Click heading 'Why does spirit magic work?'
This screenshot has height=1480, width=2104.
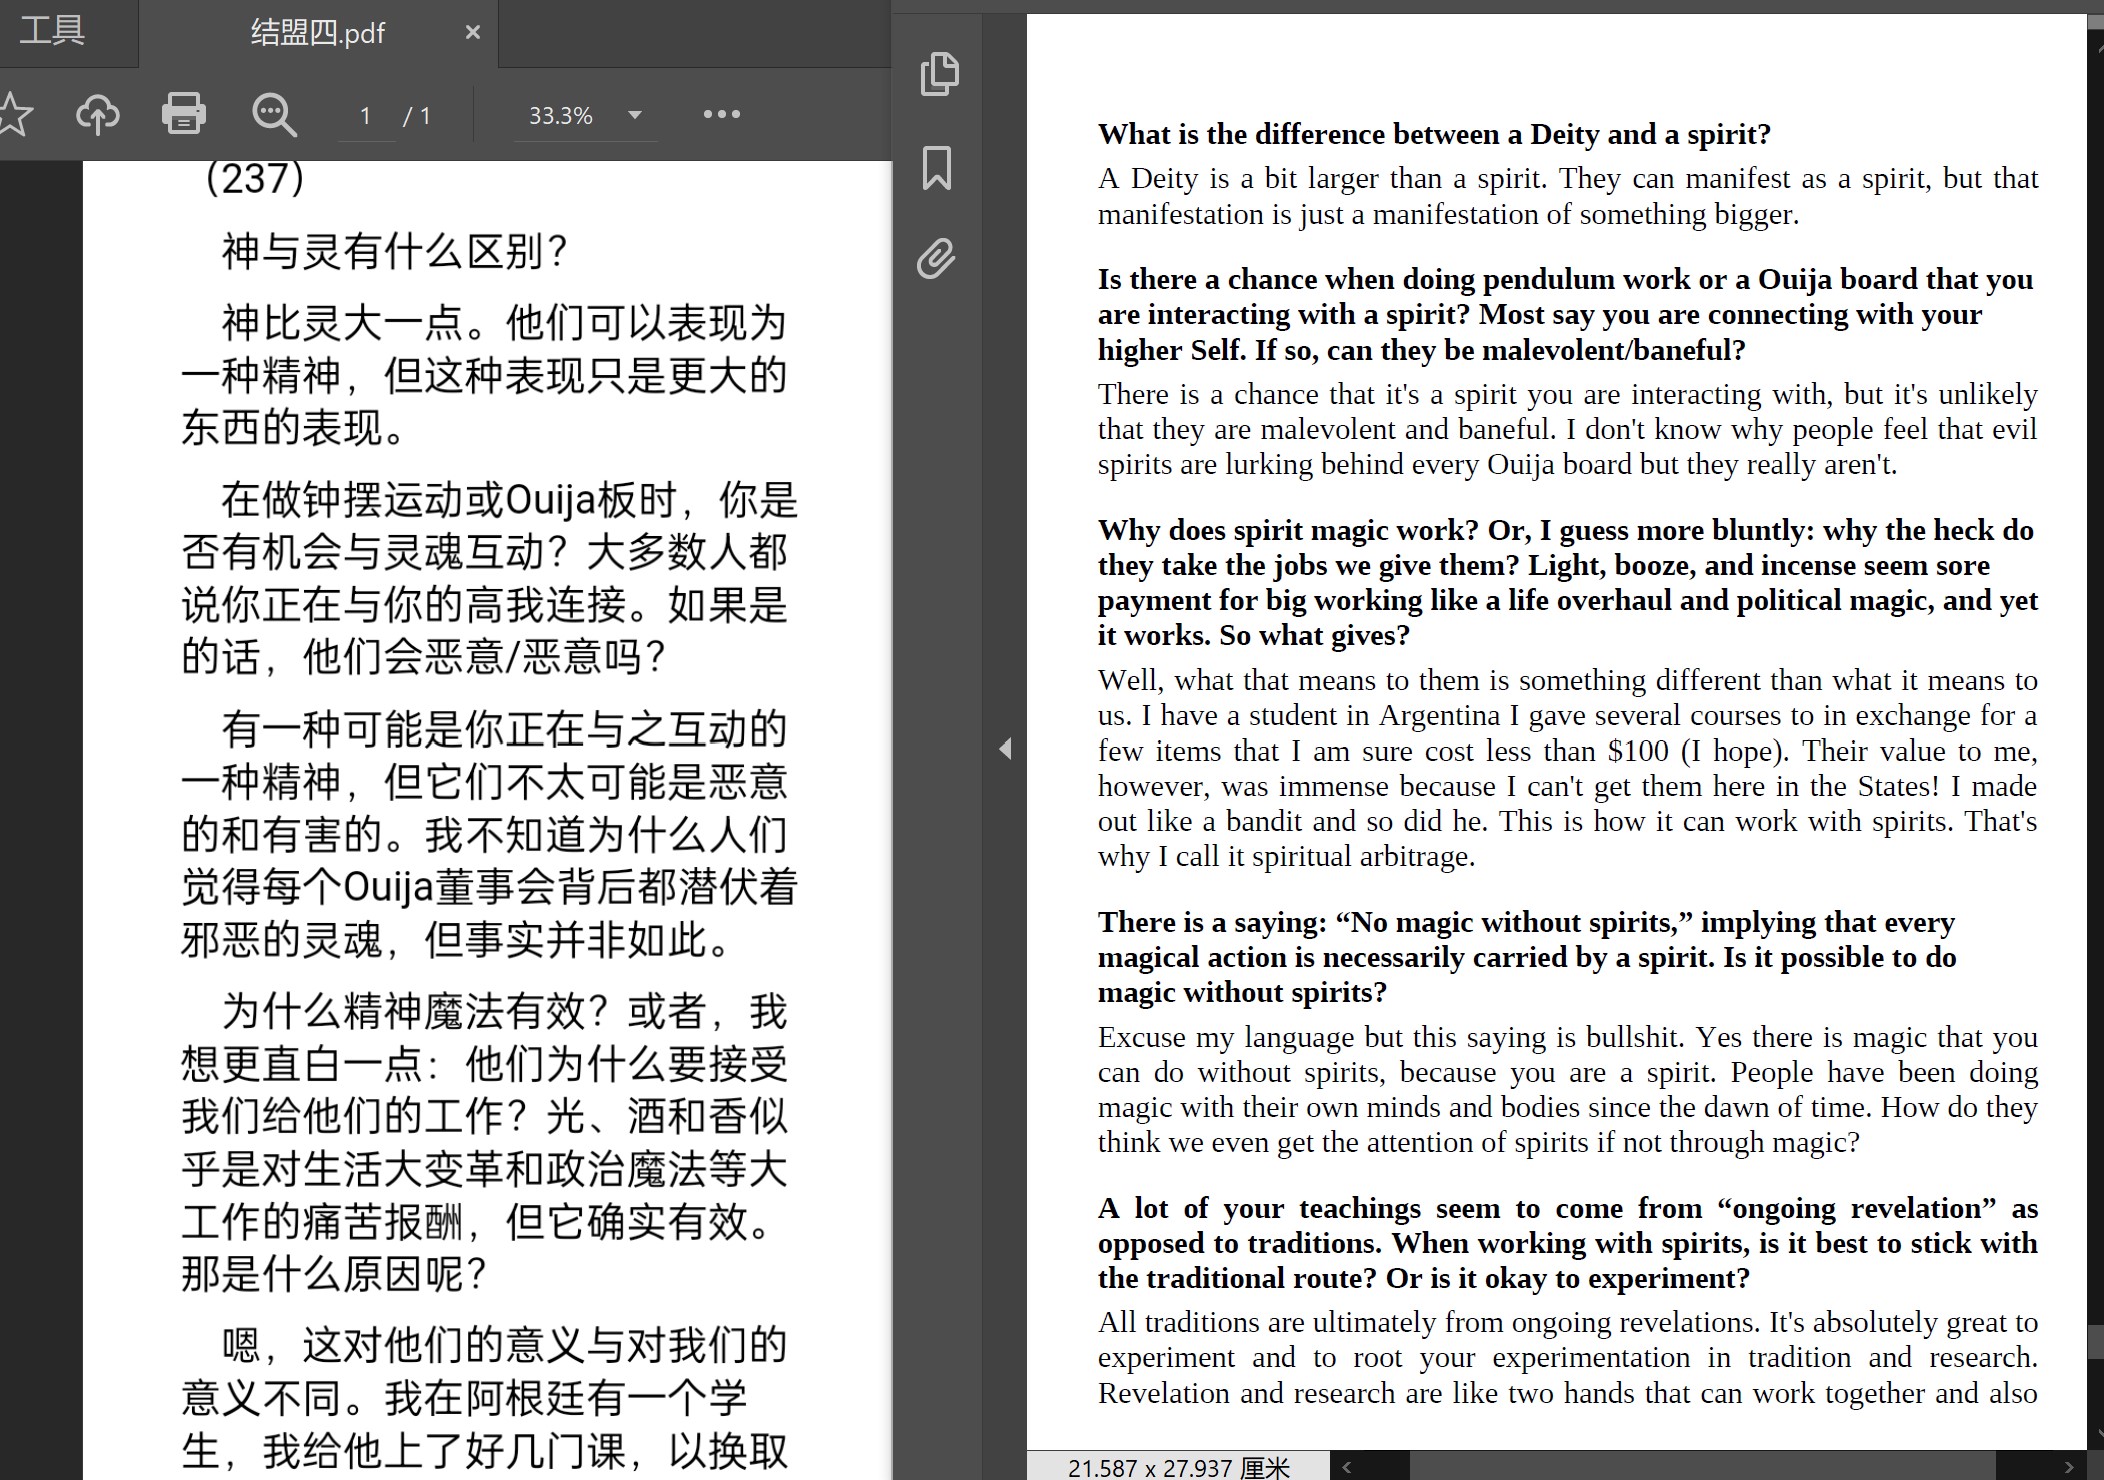(x=1567, y=582)
